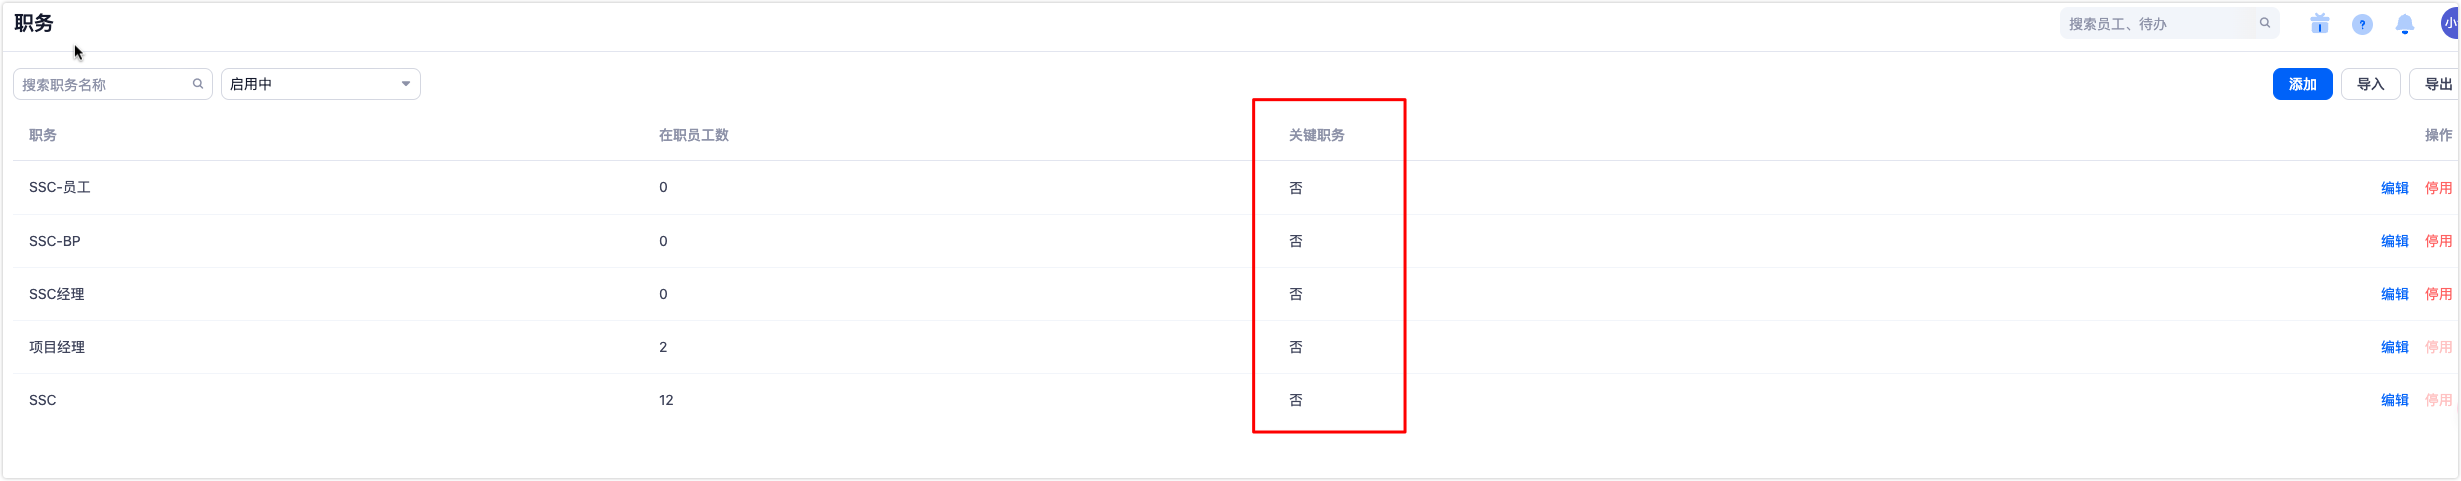Click 编辑 for 项目经理
Screen dimensions: 2461x481
[2394, 347]
